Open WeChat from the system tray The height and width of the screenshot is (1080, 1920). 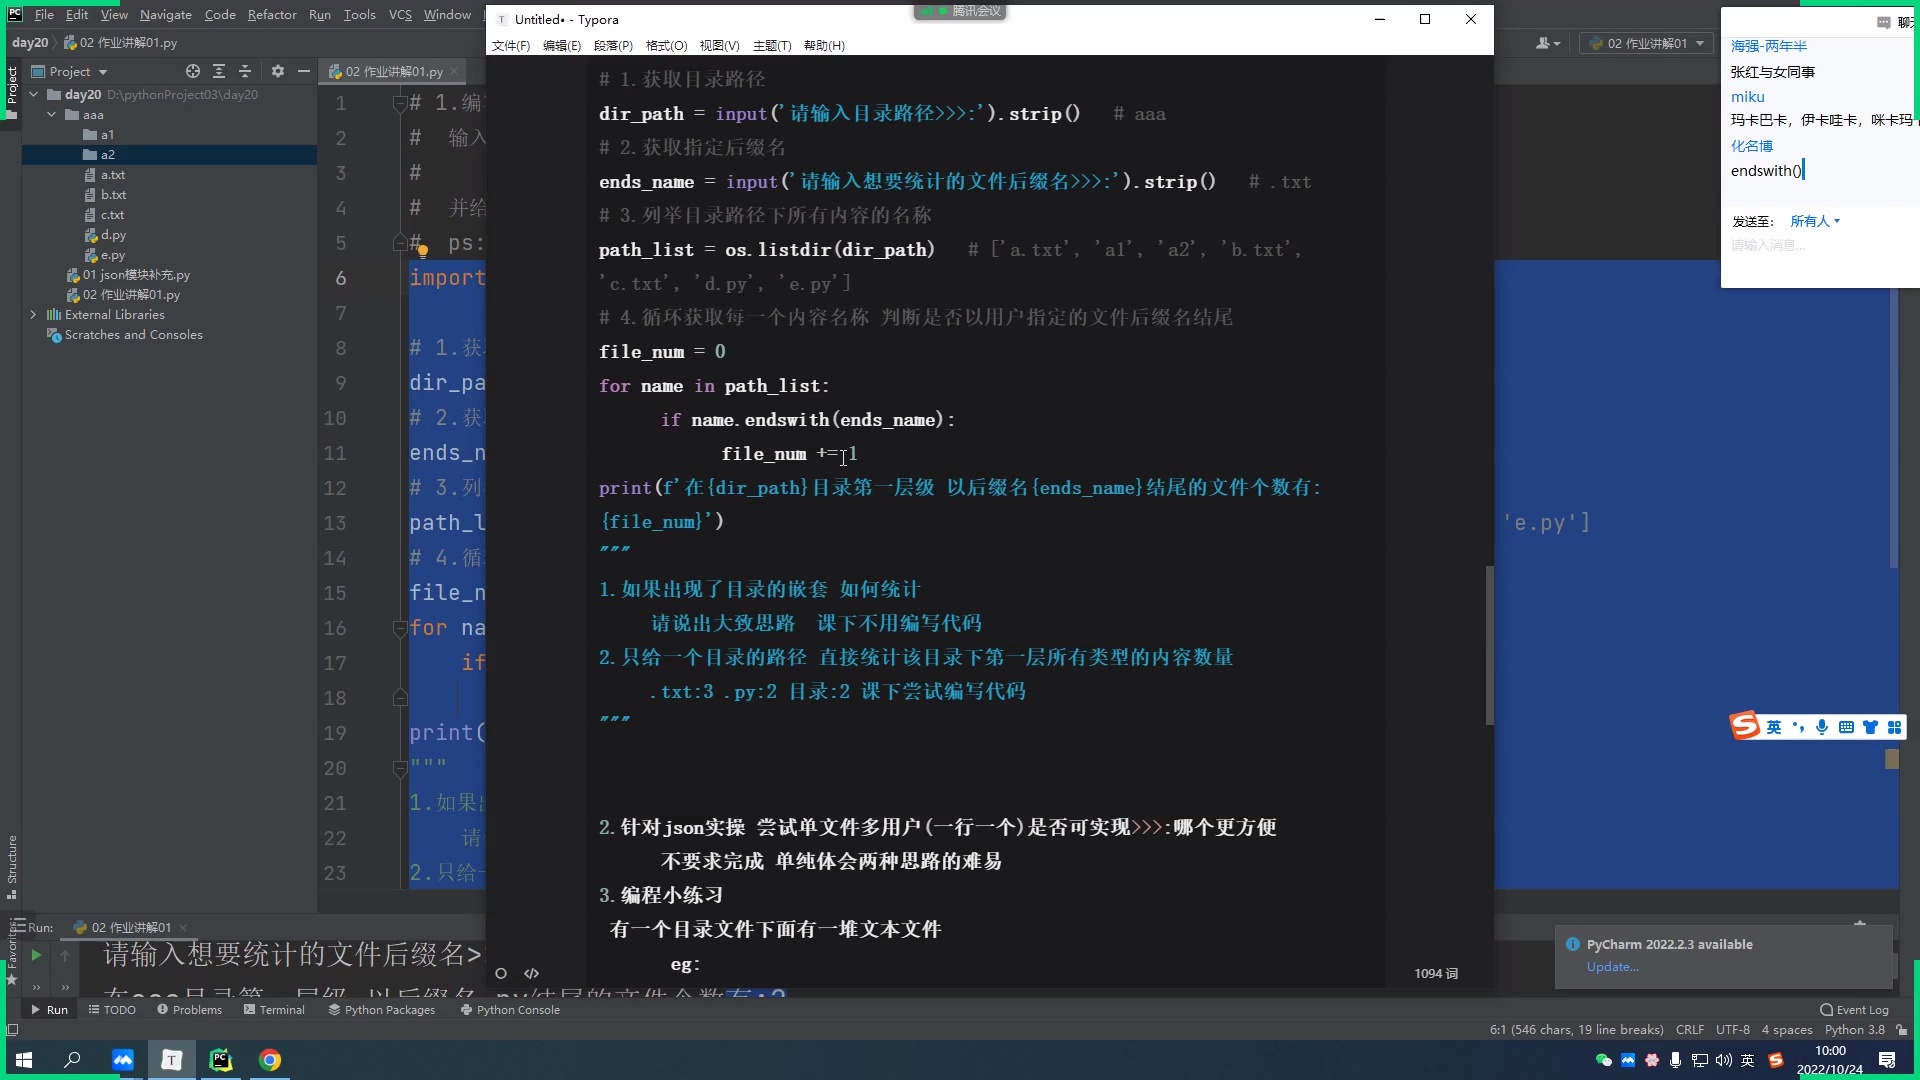pos(1604,1060)
